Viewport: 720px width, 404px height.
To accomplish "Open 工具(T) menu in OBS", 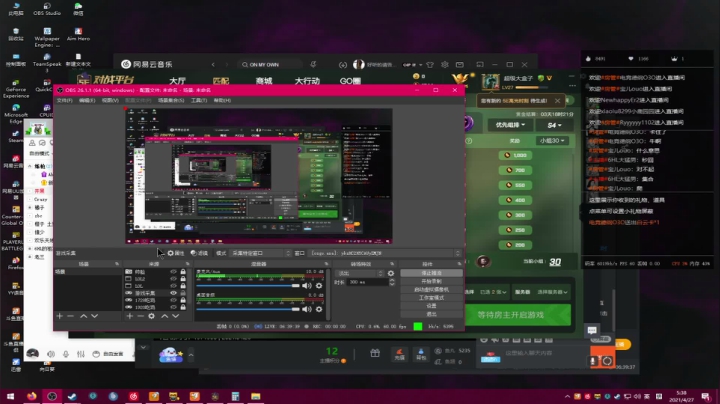I will tap(199, 100).
